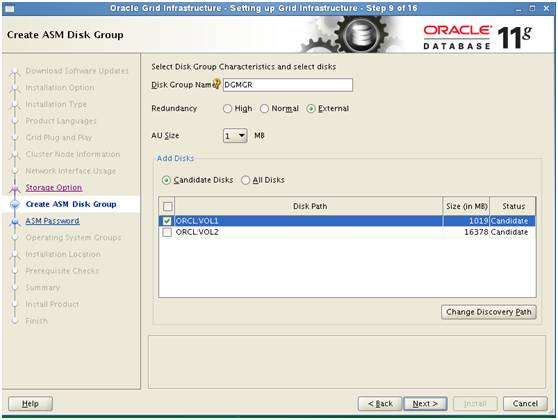Screen dimensions: 558x420
Task: Uncheck the ORCL:VOL1 disk checkbox
Action: tap(167, 221)
